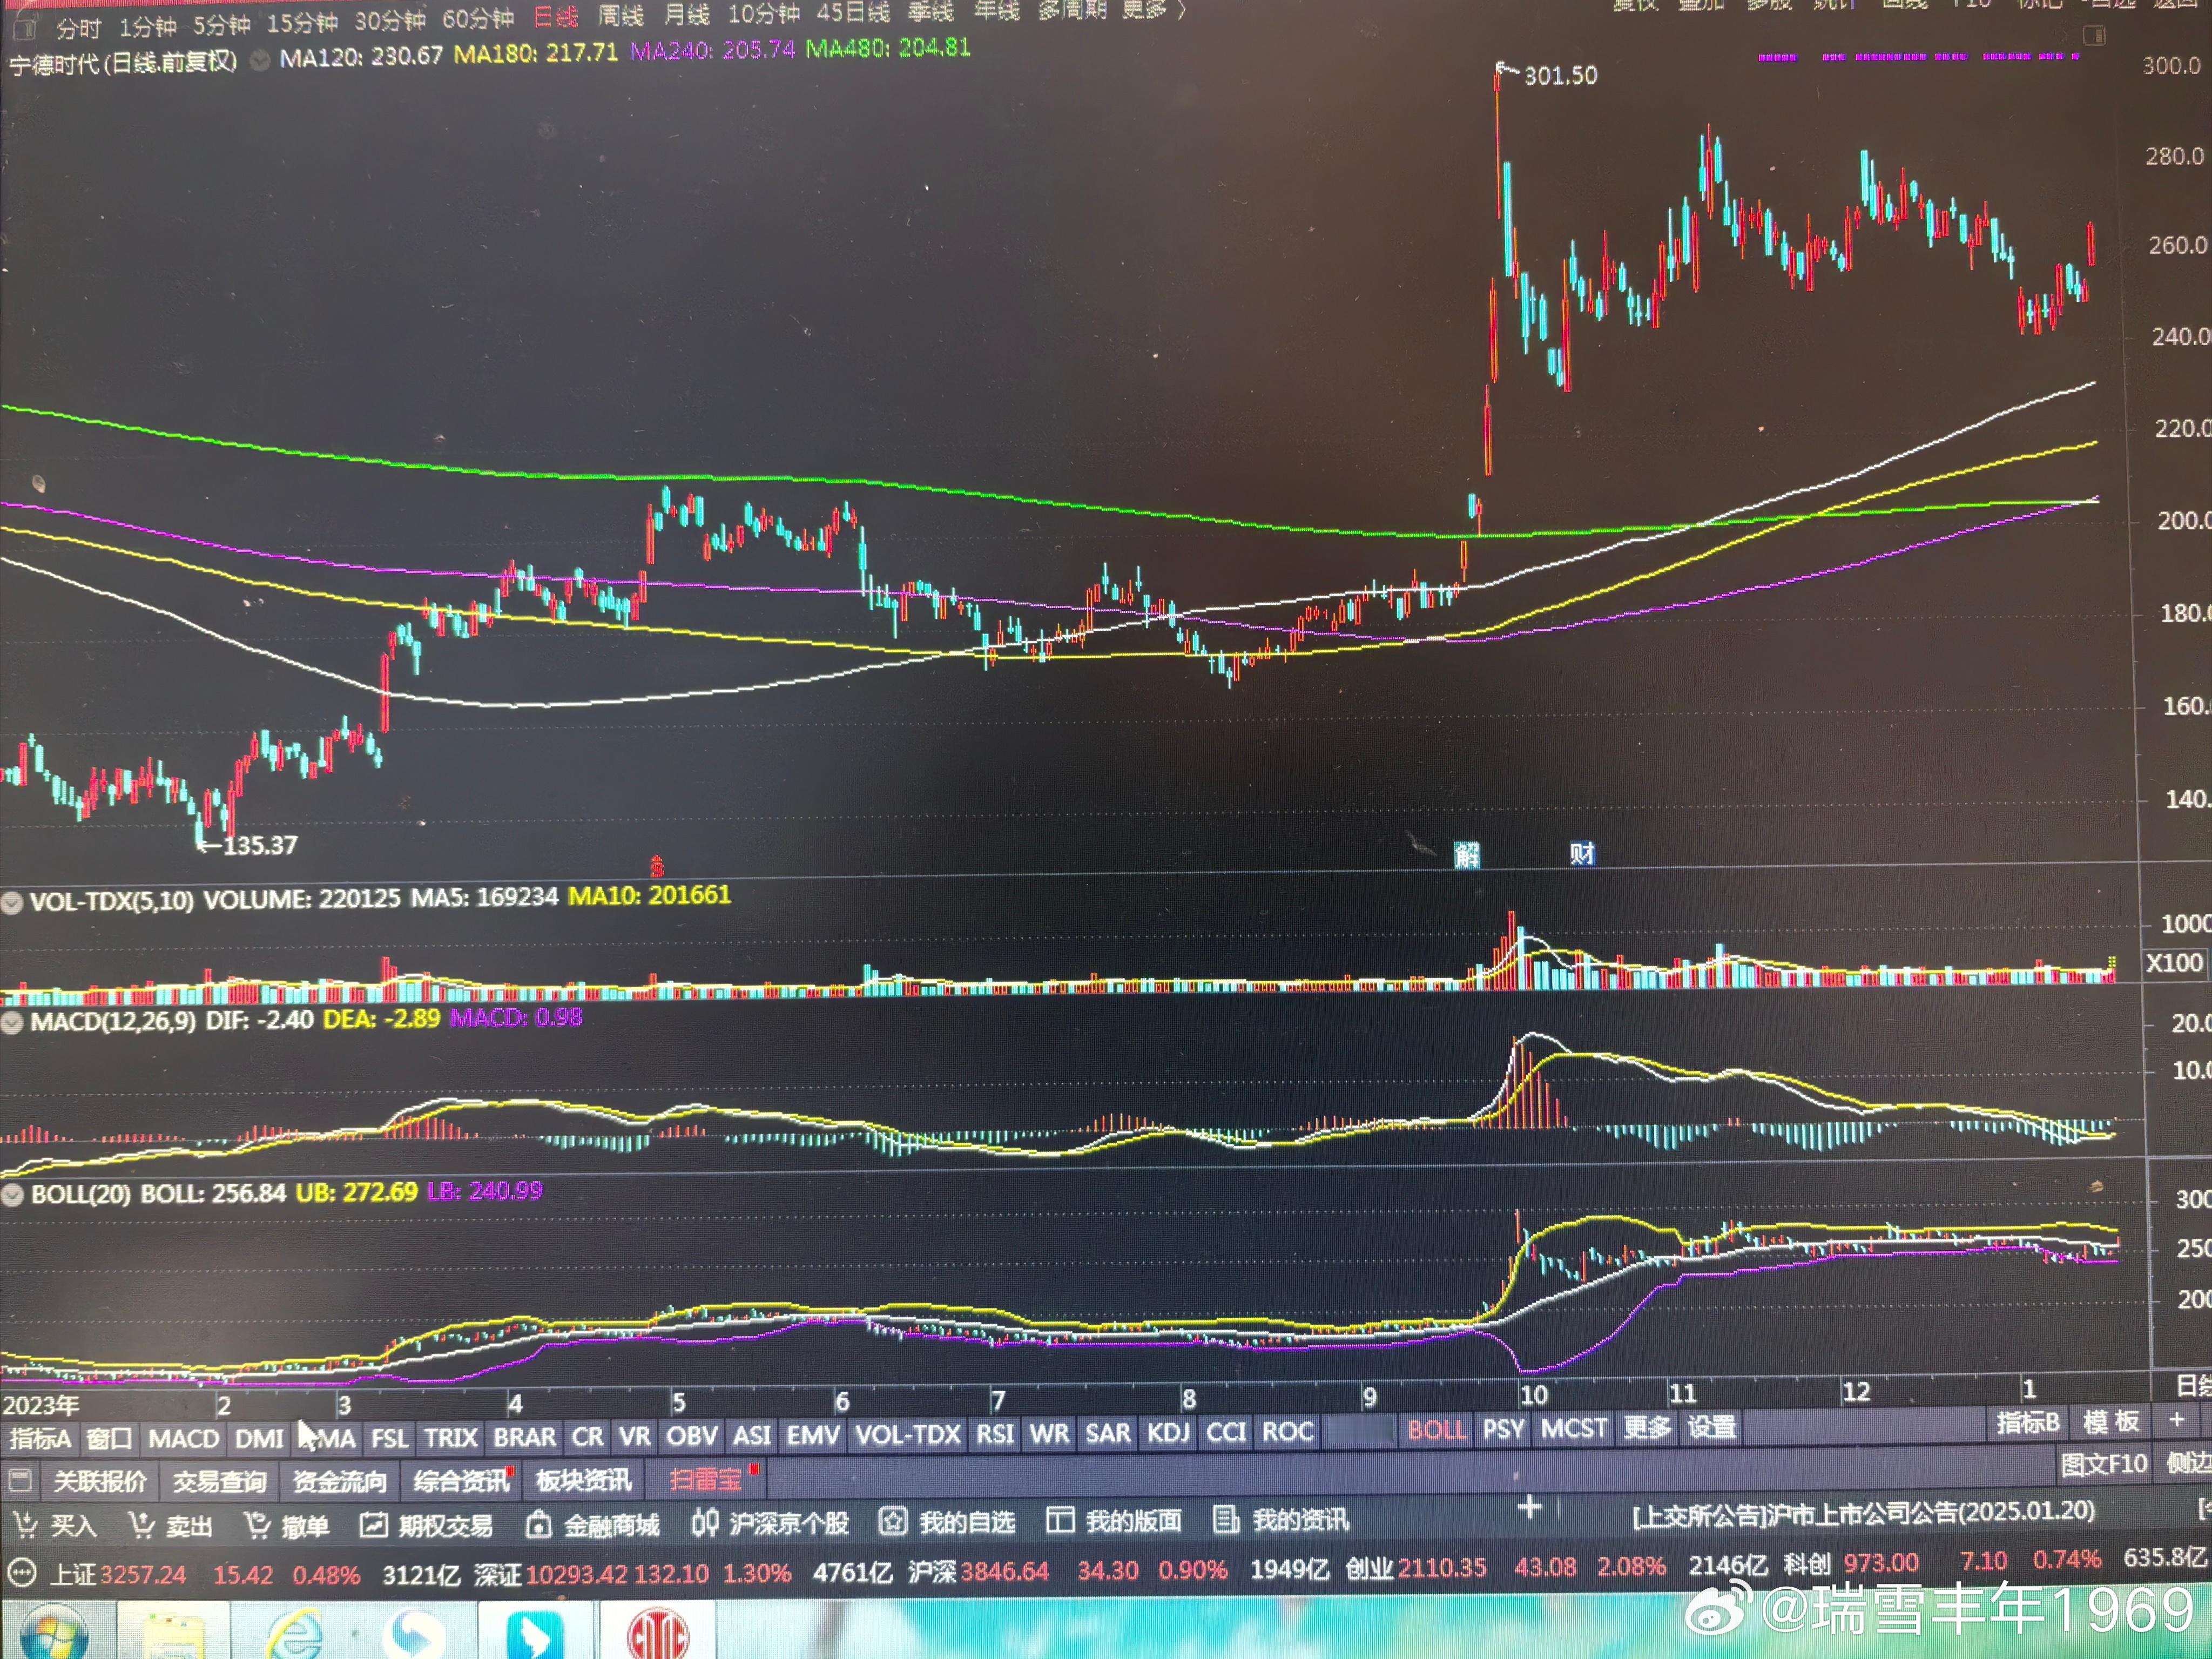
Task: Select the 月线 monthly tab
Action: pyautogui.click(x=686, y=14)
